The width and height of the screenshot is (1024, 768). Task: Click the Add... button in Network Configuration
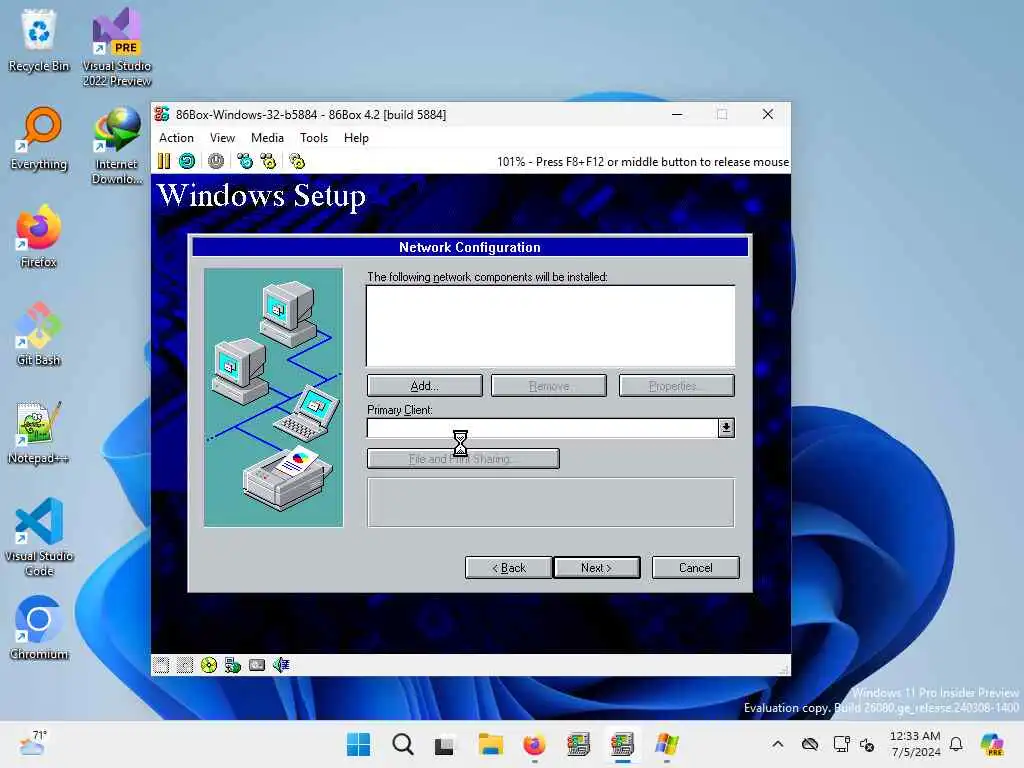[424, 386]
